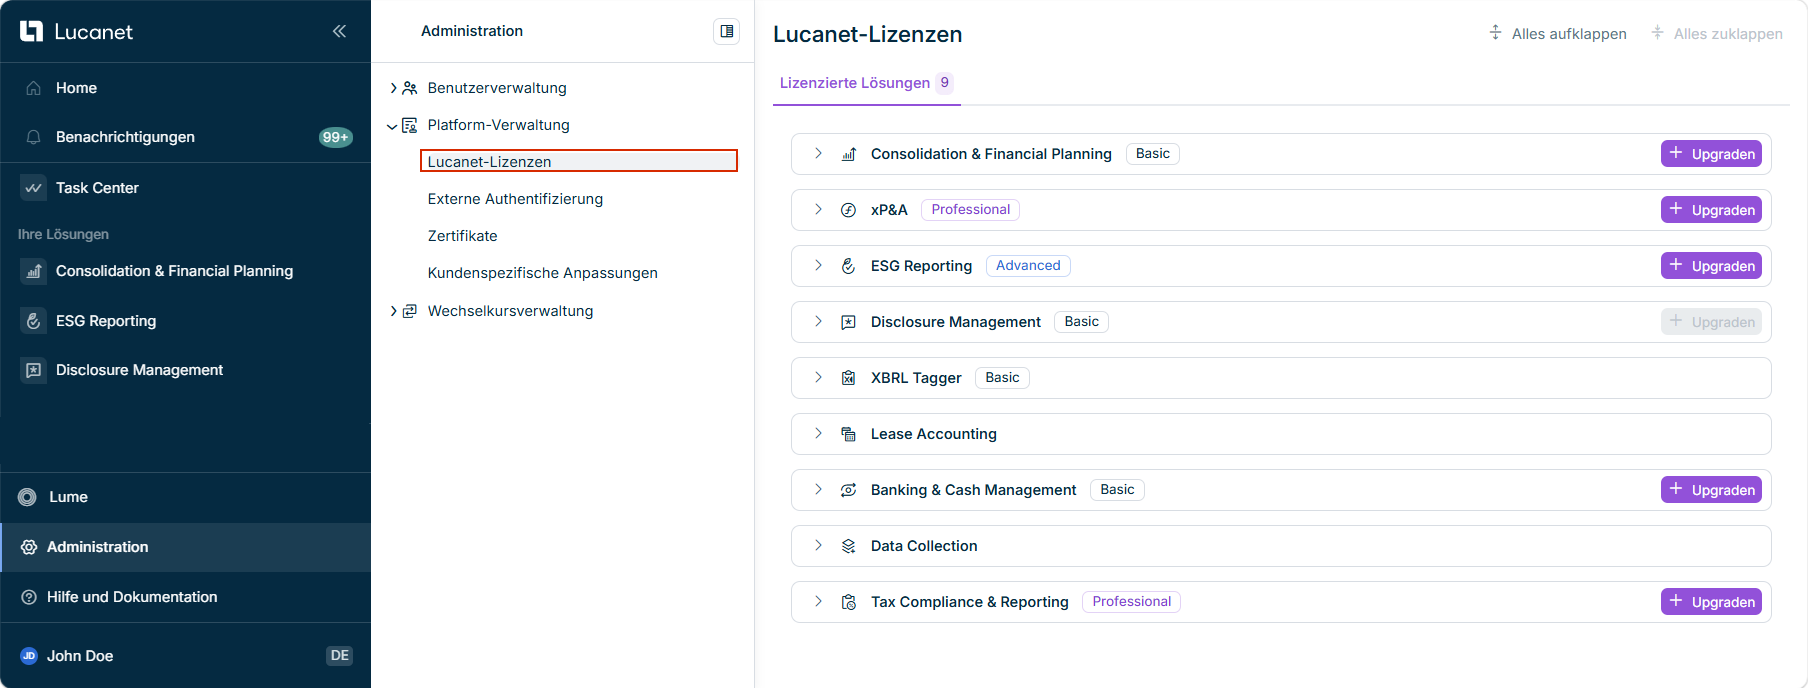Click the xP&A row icon
The width and height of the screenshot is (1808, 688).
pyautogui.click(x=848, y=210)
